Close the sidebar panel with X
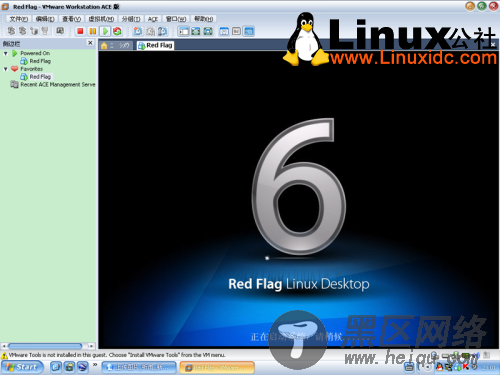500x375 pixels. (90, 43)
